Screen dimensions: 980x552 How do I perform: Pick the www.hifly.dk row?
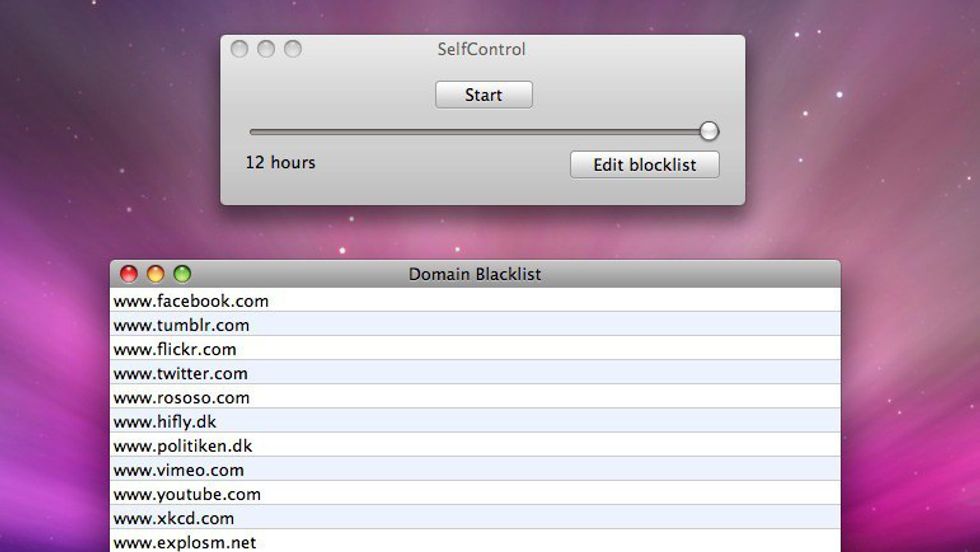click(x=165, y=421)
